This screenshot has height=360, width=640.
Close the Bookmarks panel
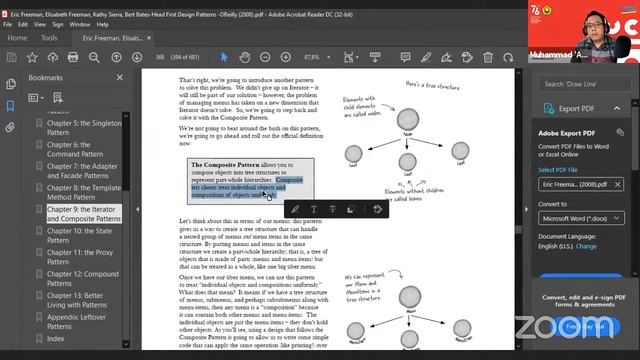(x=120, y=77)
